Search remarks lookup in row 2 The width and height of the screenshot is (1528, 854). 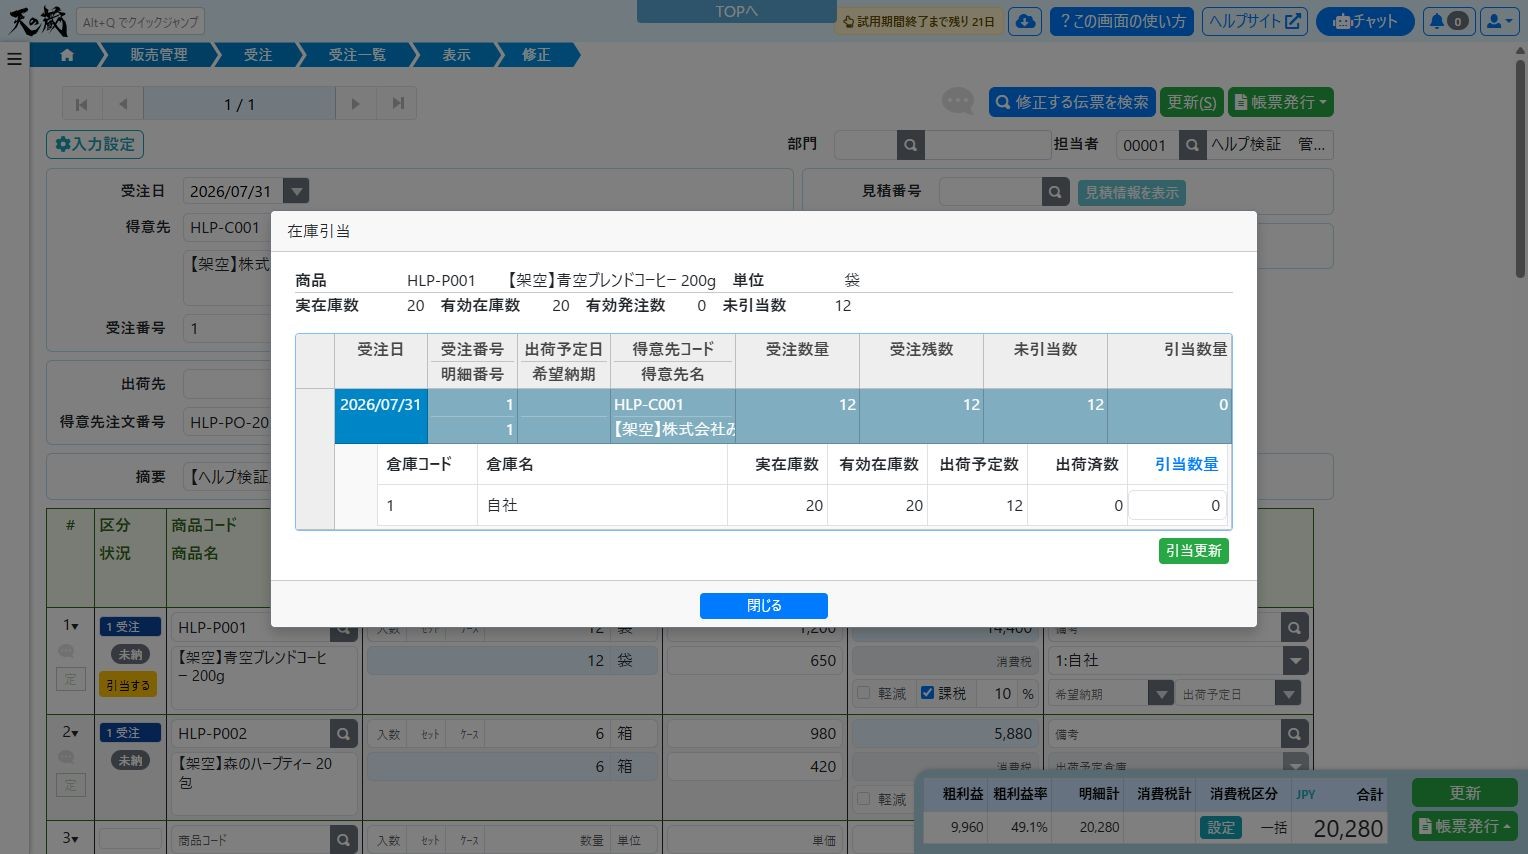(1295, 734)
